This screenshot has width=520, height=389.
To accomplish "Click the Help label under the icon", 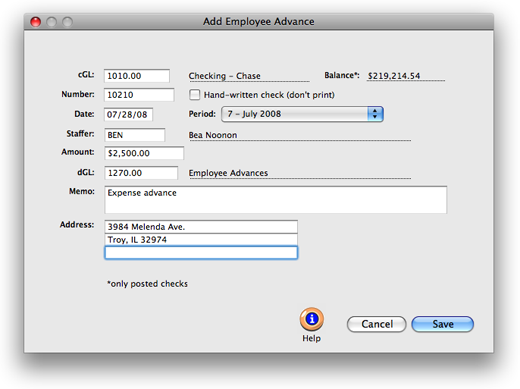I will coord(311,338).
